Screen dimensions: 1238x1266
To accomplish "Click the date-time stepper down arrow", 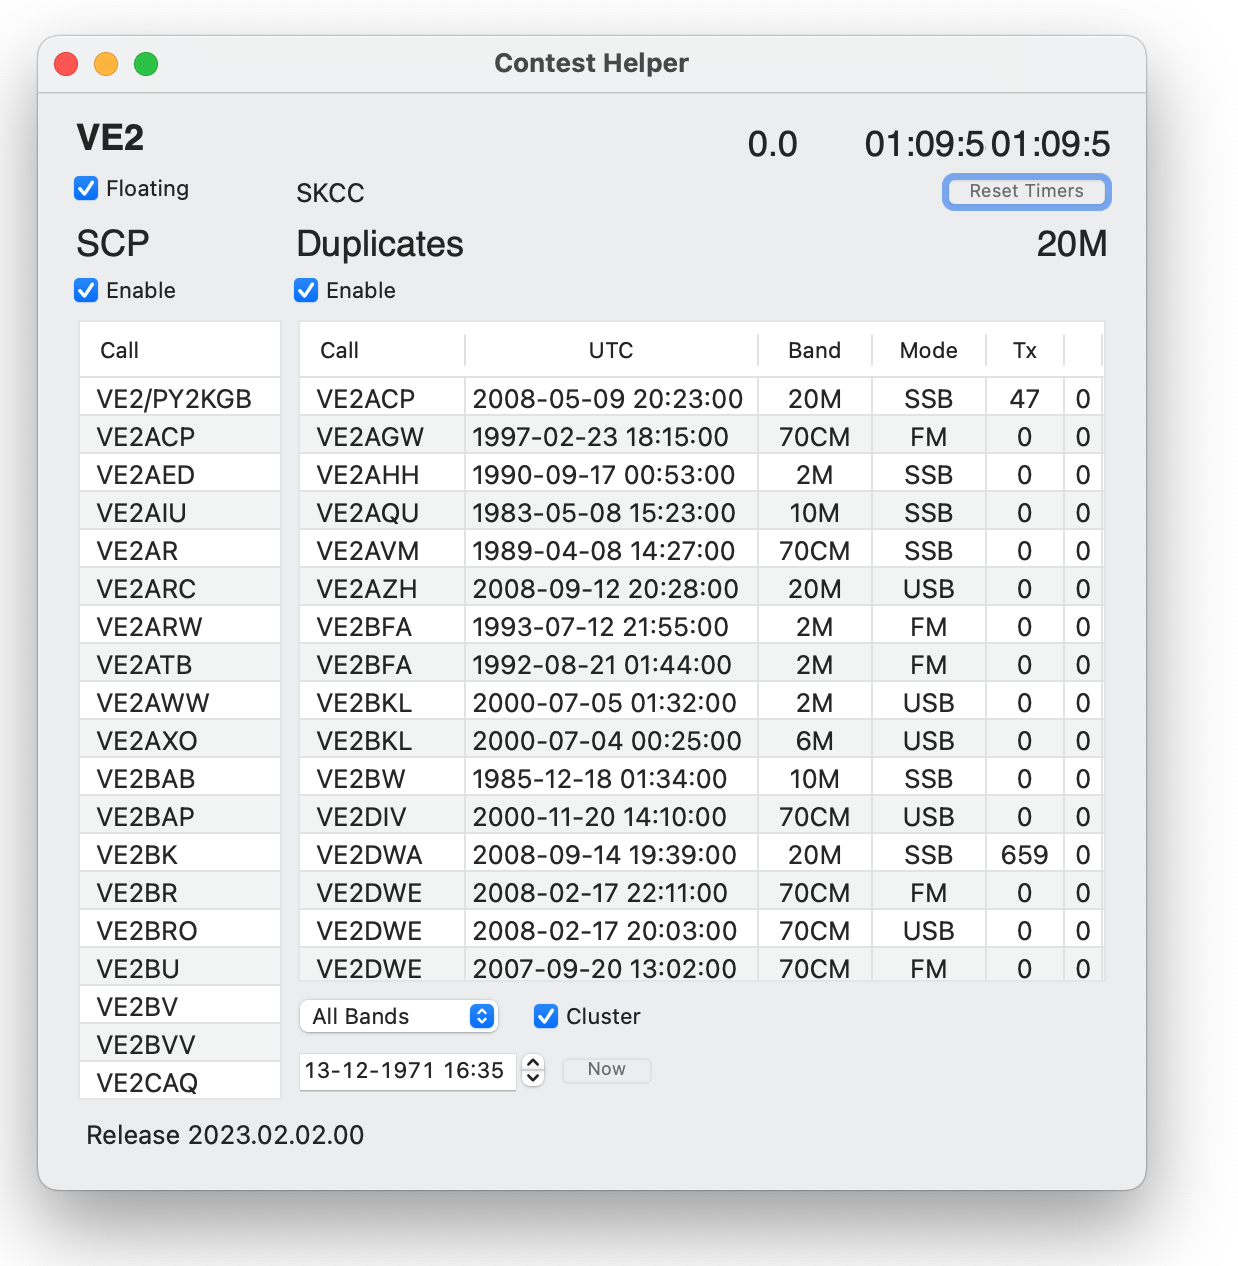I will [534, 1079].
